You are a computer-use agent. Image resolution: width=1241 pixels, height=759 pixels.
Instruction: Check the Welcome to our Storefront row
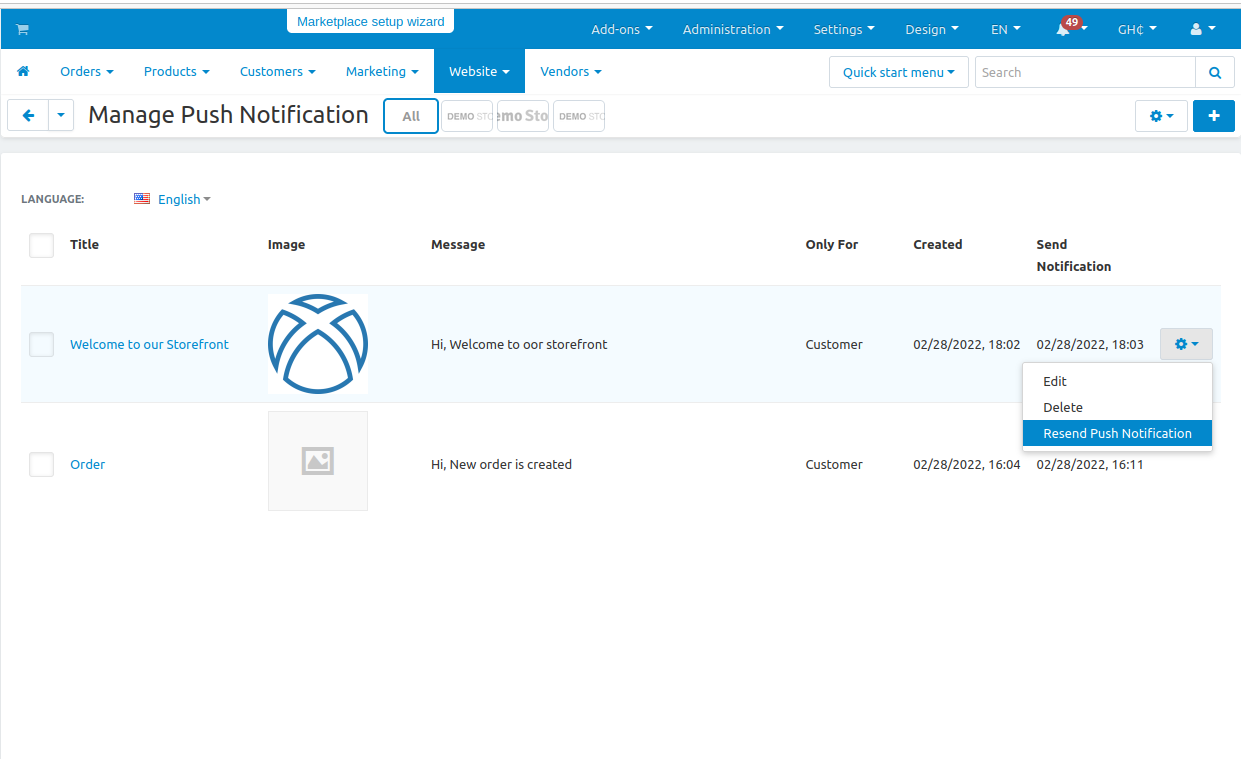click(41, 345)
